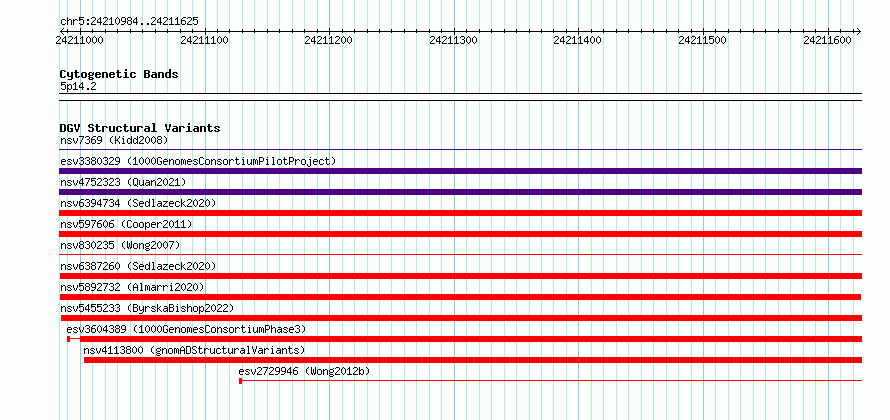The width and height of the screenshot is (890, 420).
Task: Click ruler tick label 24211400
Action: (578, 40)
